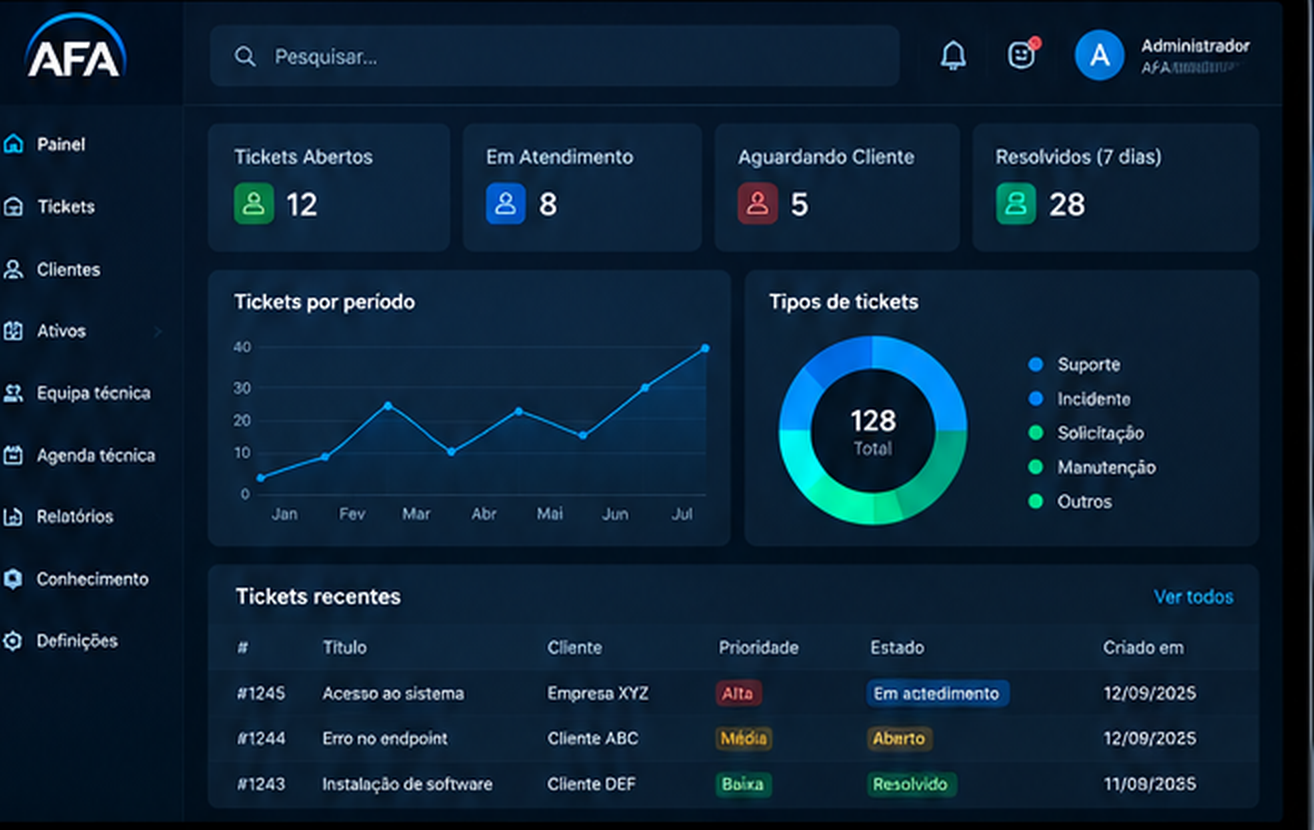Click the Baixa priority badge
The width and height of the screenshot is (1314, 830).
tap(743, 784)
